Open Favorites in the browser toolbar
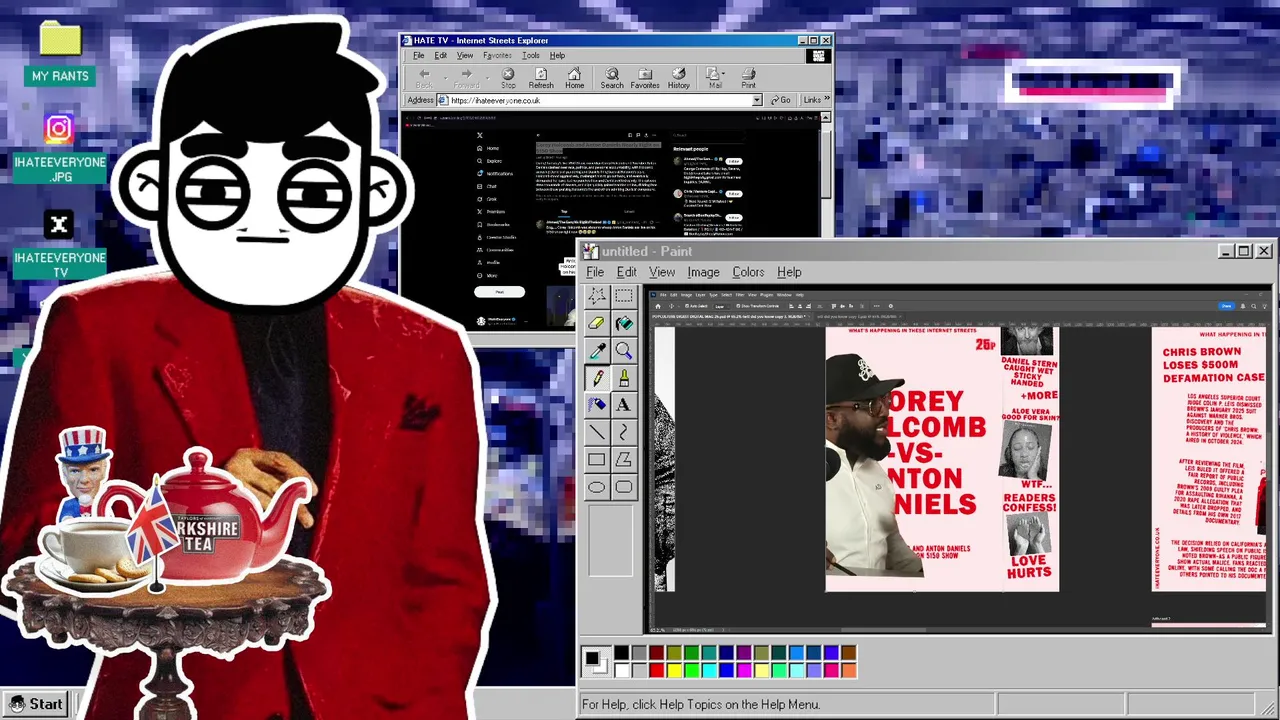1280x720 pixels. click(645, 78)
